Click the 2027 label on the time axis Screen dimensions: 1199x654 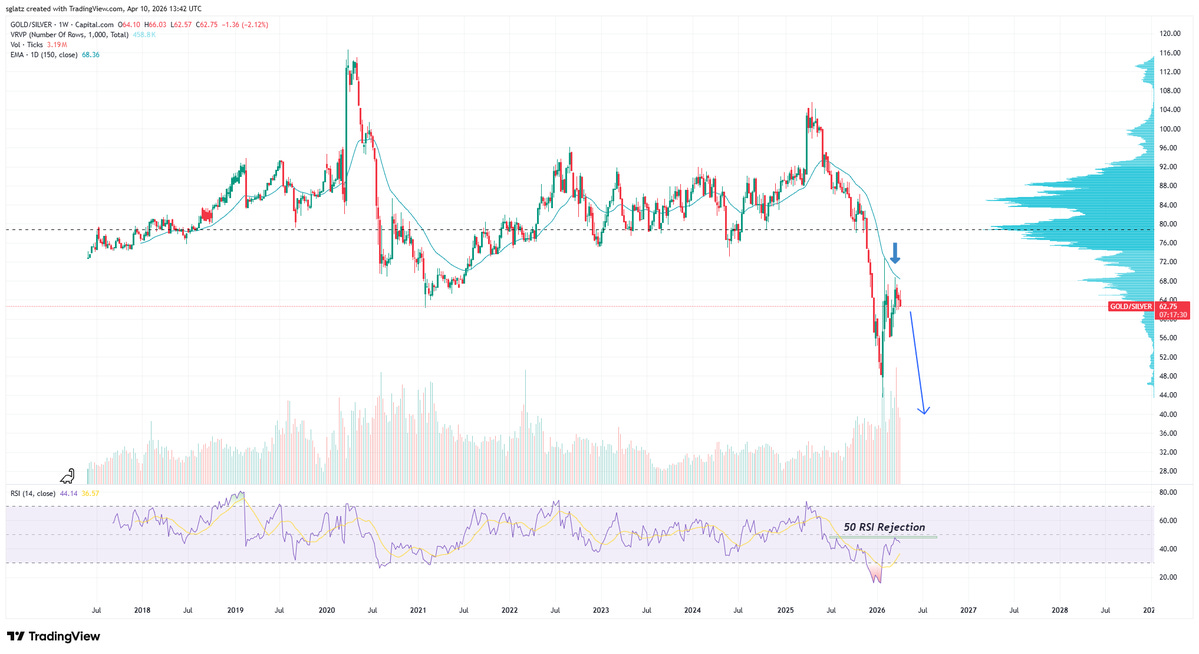(x=968, y=610)
